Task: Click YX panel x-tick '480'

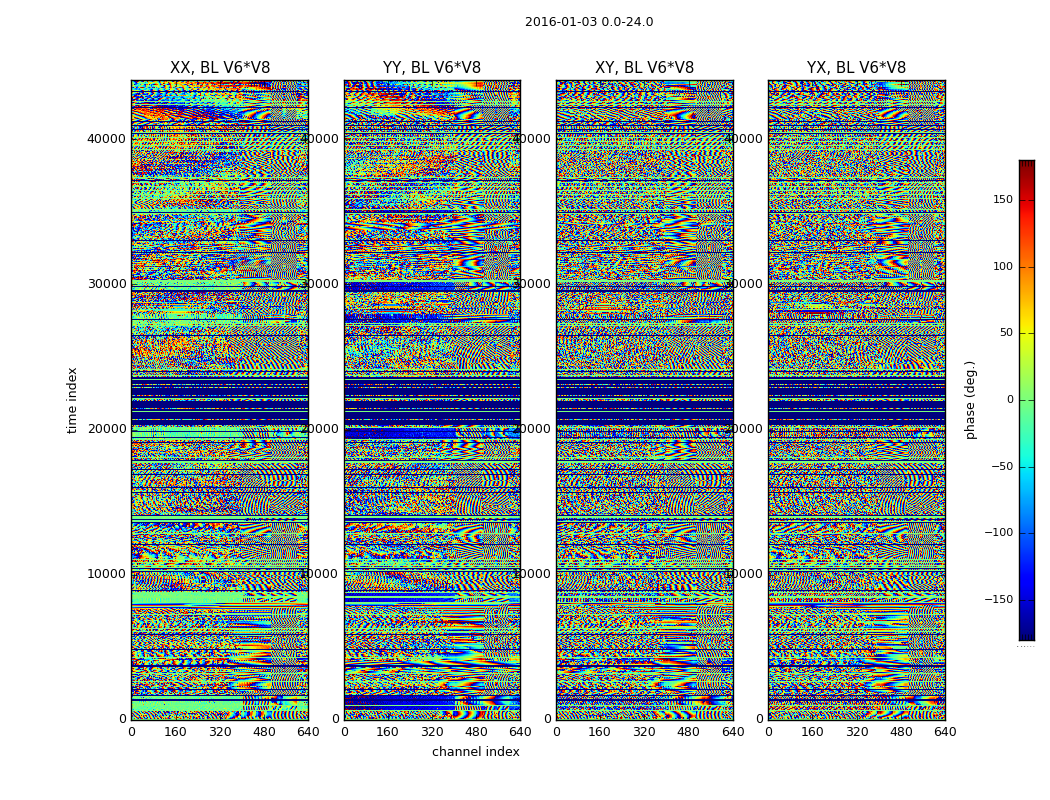Action: 901,732
